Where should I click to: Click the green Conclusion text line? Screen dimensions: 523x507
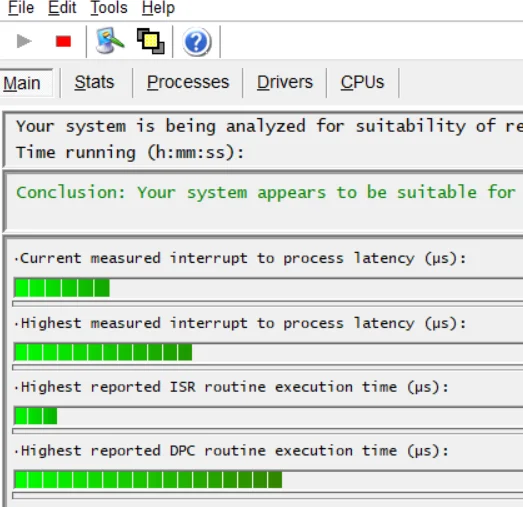[x=266, y=192]
